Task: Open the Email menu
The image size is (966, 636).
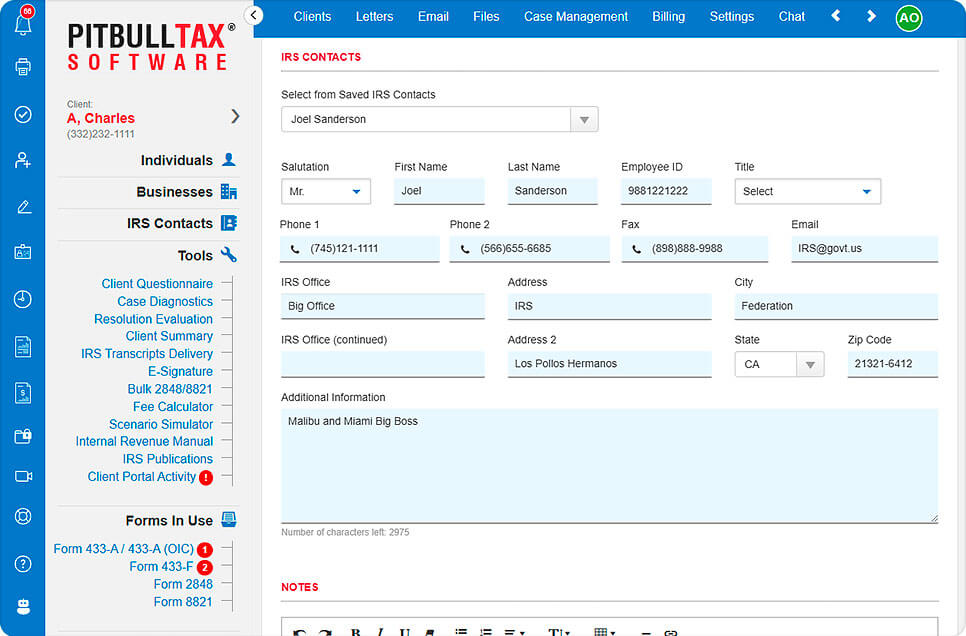Action: click(x=433, y=17)
